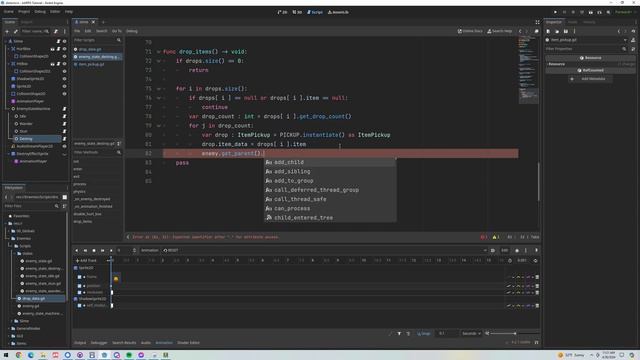Run the project with the play button
This screenshot has height=360, width=640.
[x=555, y=12]
